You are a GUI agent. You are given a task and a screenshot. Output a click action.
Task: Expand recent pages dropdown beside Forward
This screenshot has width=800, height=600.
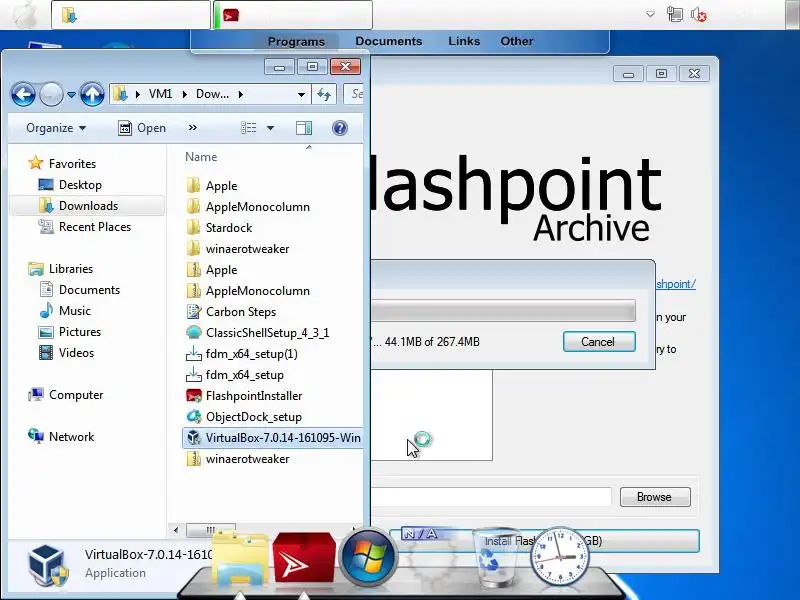(71, 94)
